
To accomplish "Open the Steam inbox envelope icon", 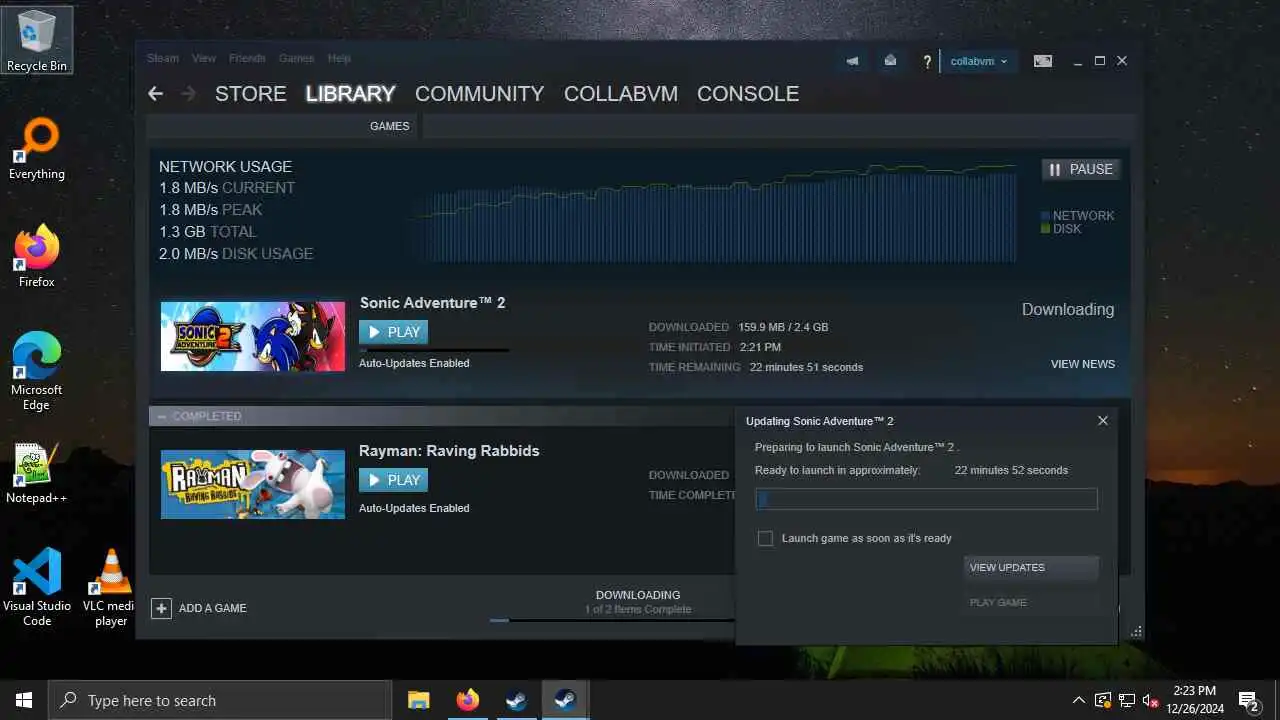I will click(890, 61).
